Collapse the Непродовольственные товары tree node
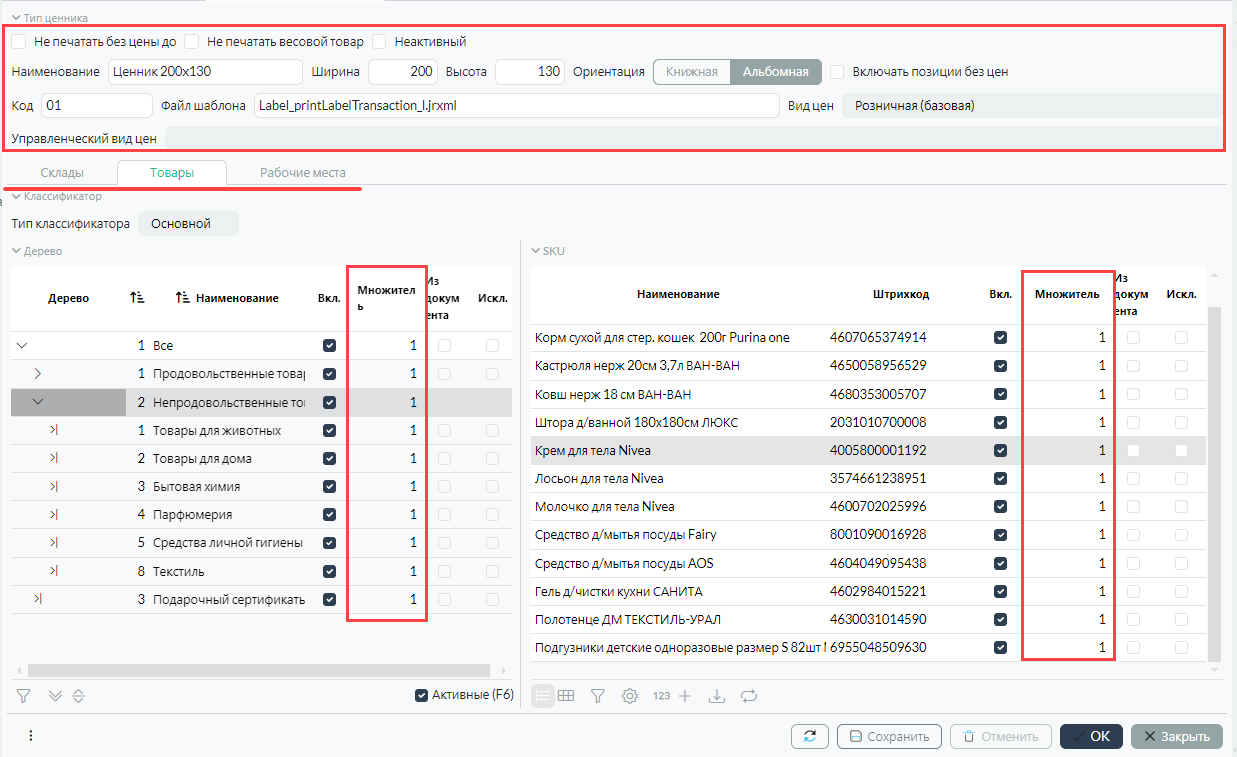 pyautogui.click(x=39, y=402)
